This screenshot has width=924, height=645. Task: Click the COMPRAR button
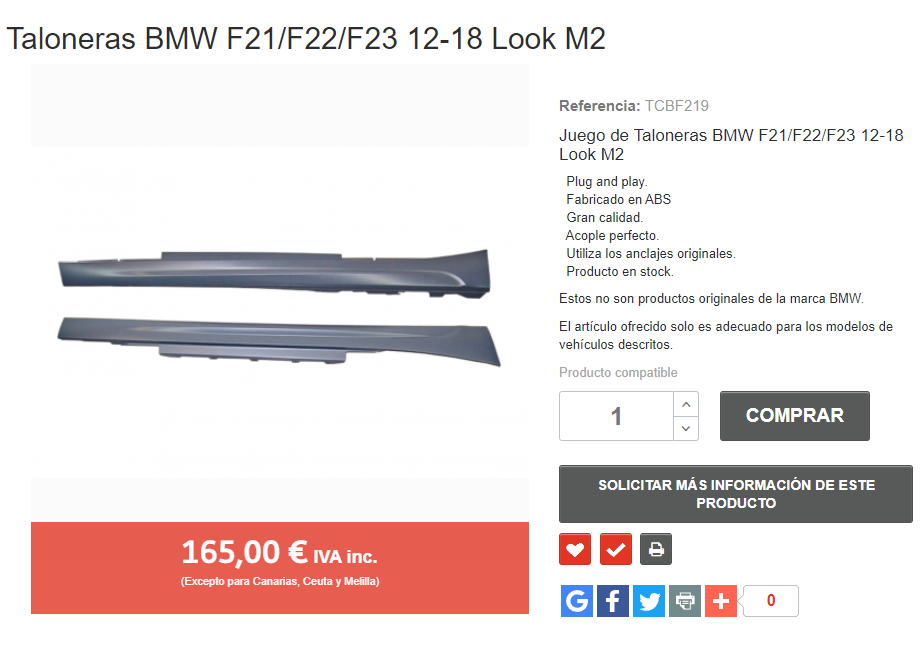(794, 415)
